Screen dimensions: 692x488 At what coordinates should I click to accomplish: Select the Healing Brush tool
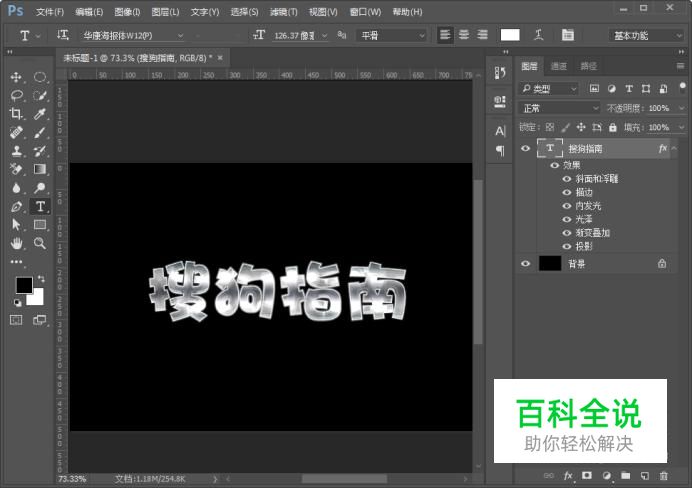[x=16, y=132]
